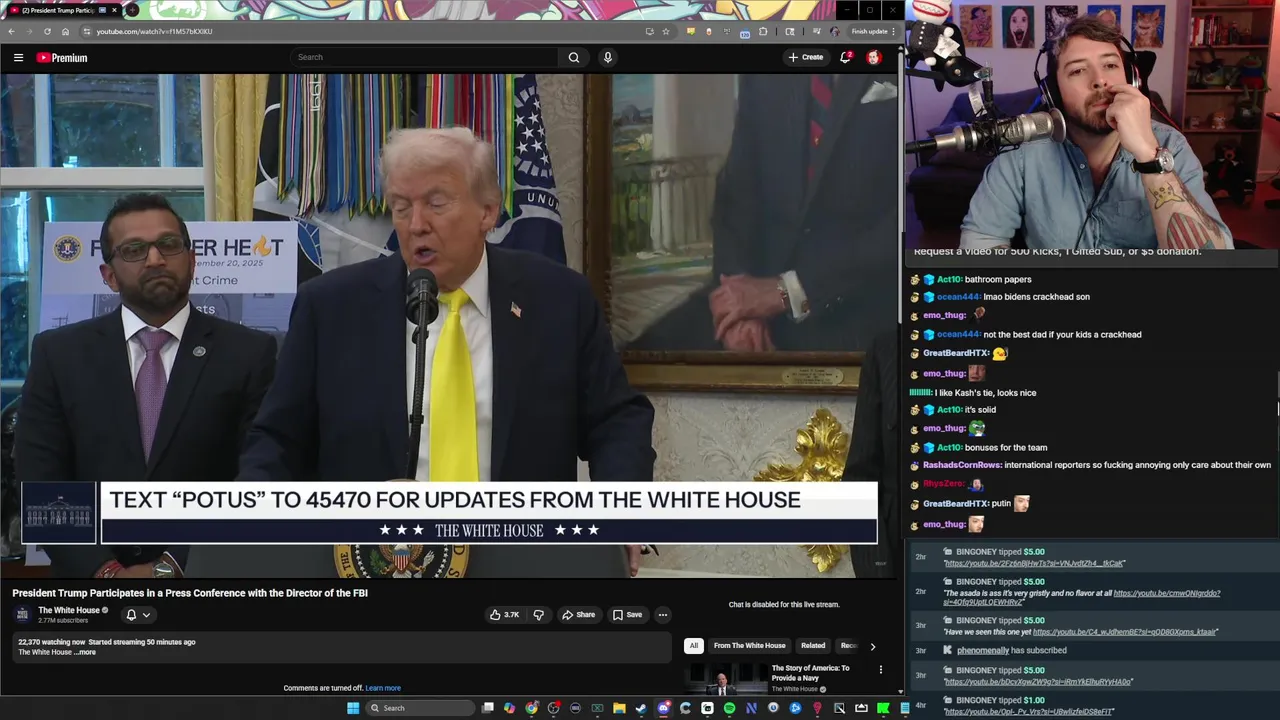
Task: Select the All filter chip
Action: 694,646
